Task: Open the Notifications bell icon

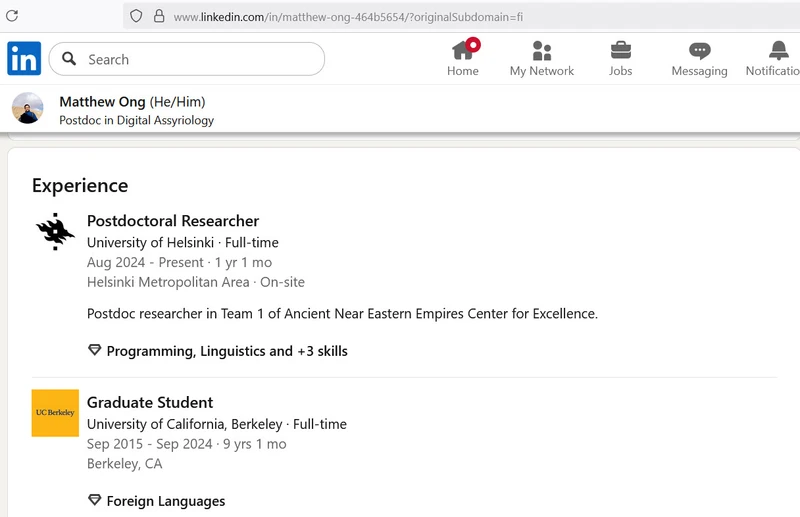Action: click(778, 51)
